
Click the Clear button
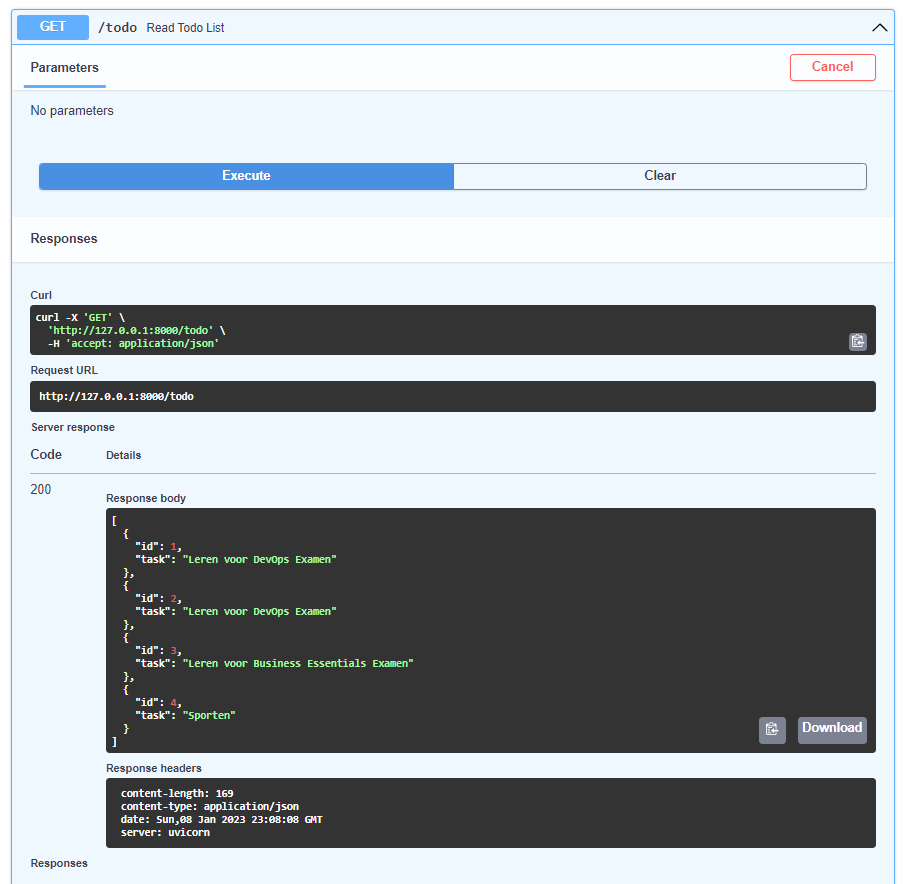659,176
